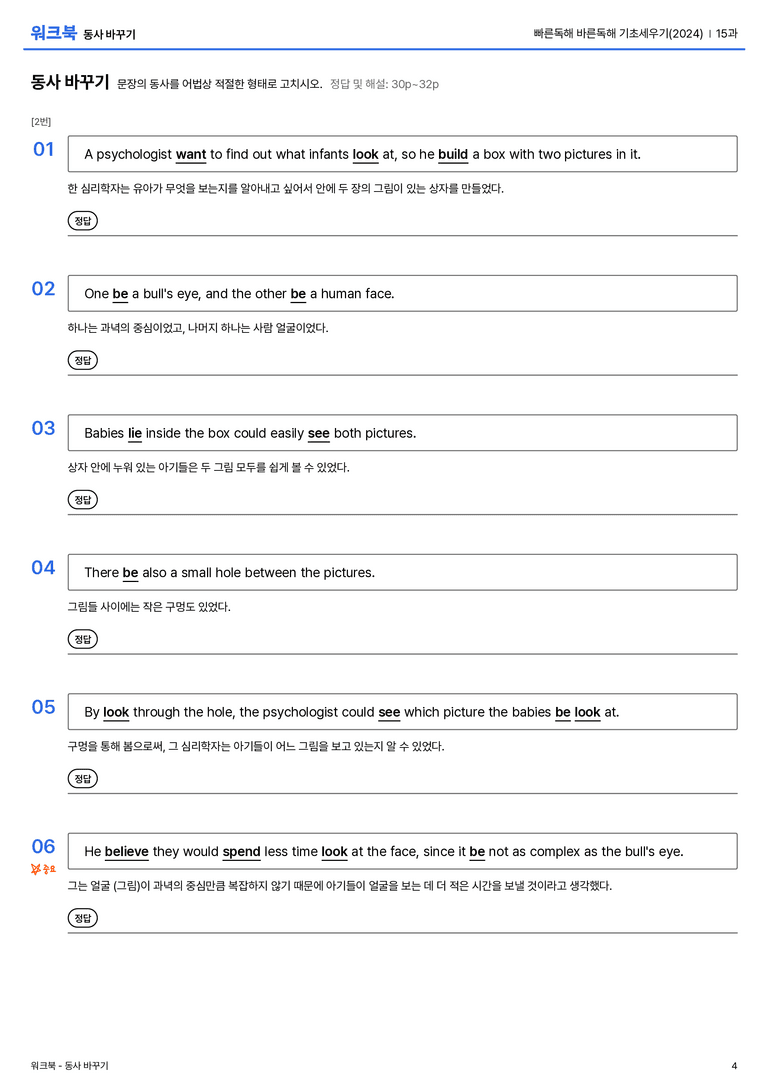Image resolution: width=768 pixels, height=1087 pixels.
Task: Click the underlined word 'build' in sentence 01
Action: point(453,155)
